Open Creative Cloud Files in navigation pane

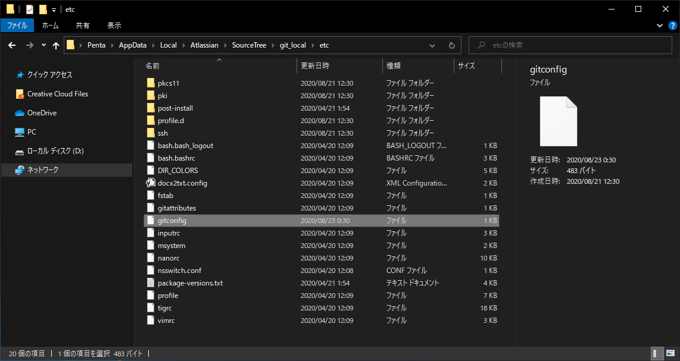(x=52, y=94)
